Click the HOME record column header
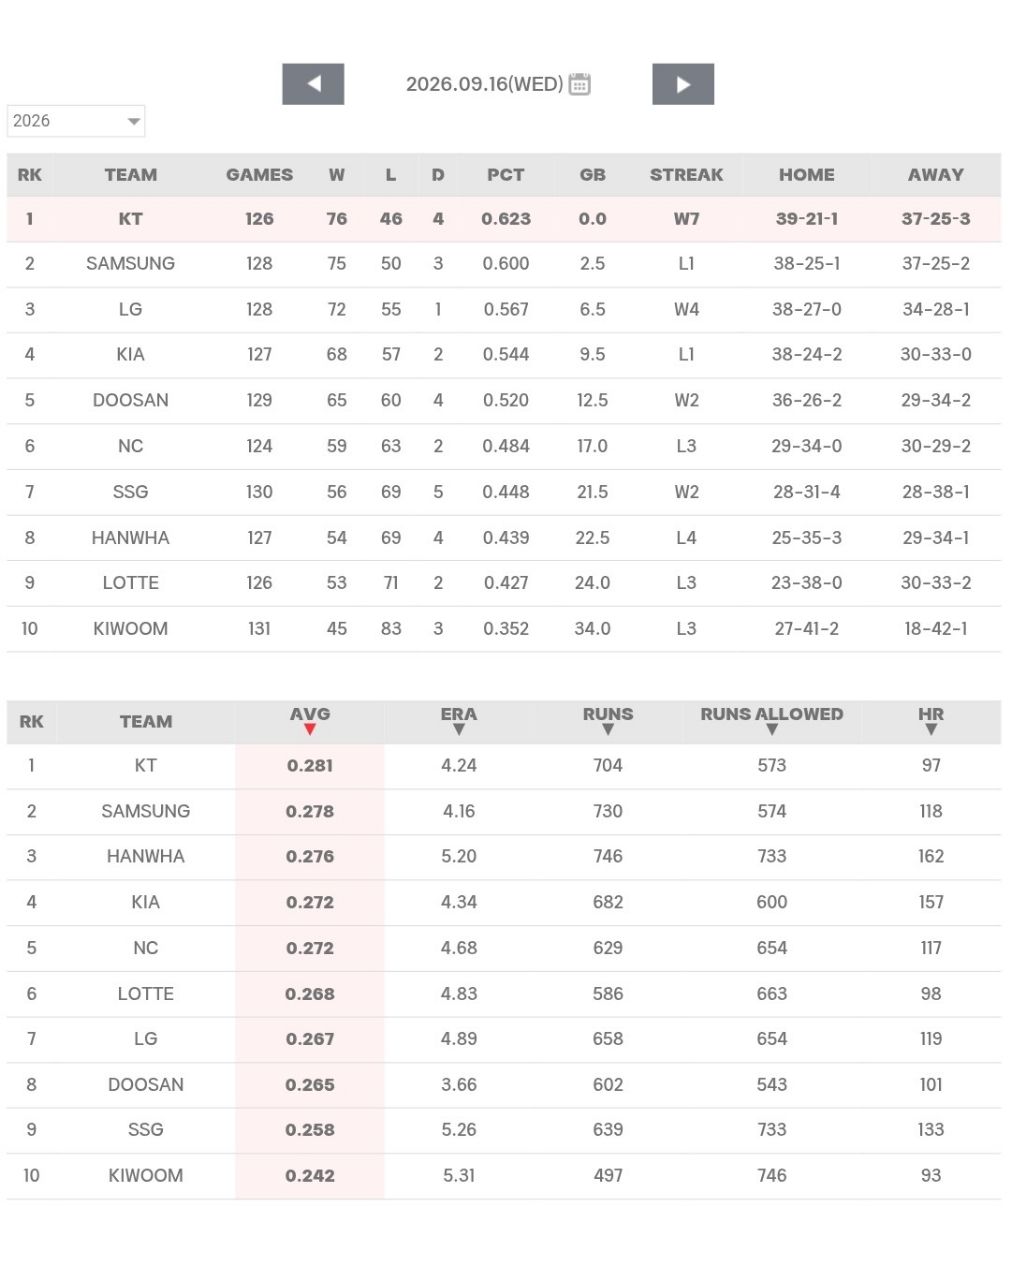The height and width of the screenshot is (1280, 1011). coord(807,175)
